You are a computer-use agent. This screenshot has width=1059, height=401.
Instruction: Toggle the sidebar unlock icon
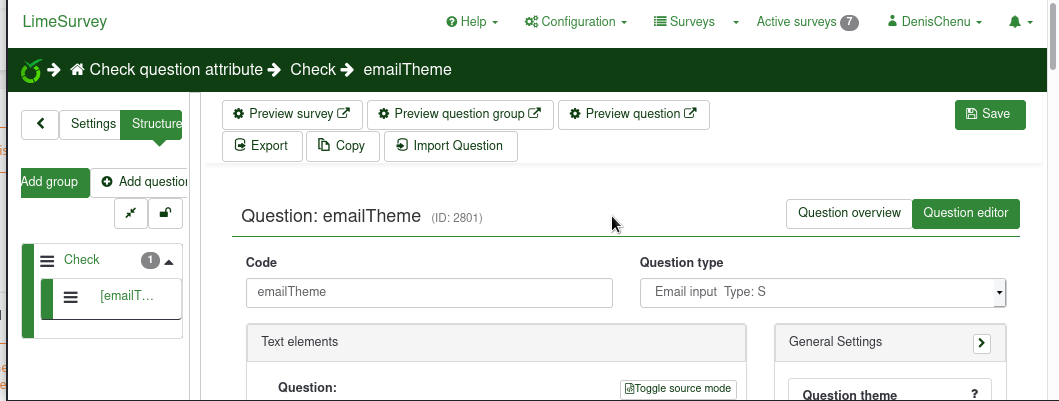click(165, 213)
